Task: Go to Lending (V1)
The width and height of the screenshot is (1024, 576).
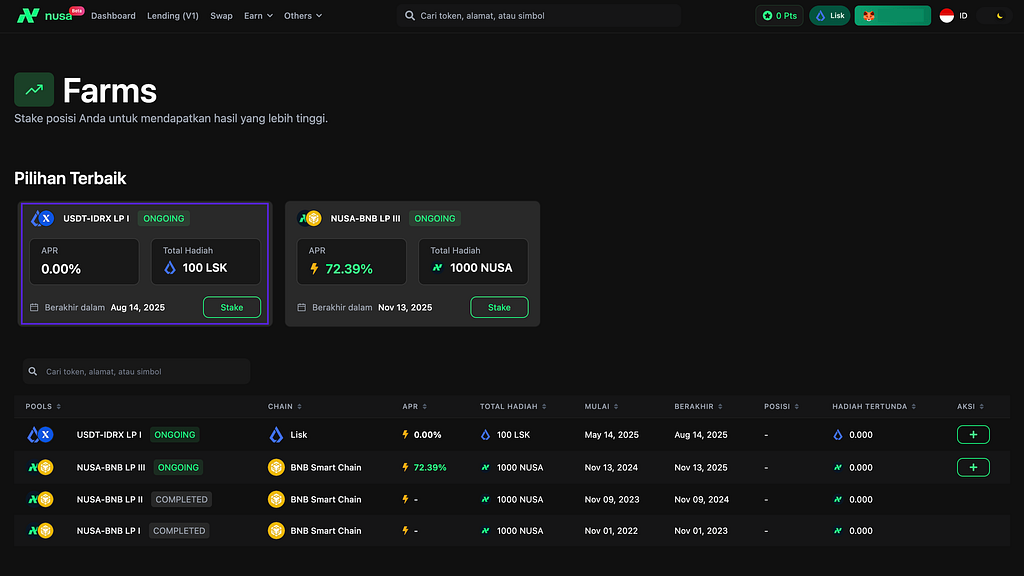Action: (172, 16)
